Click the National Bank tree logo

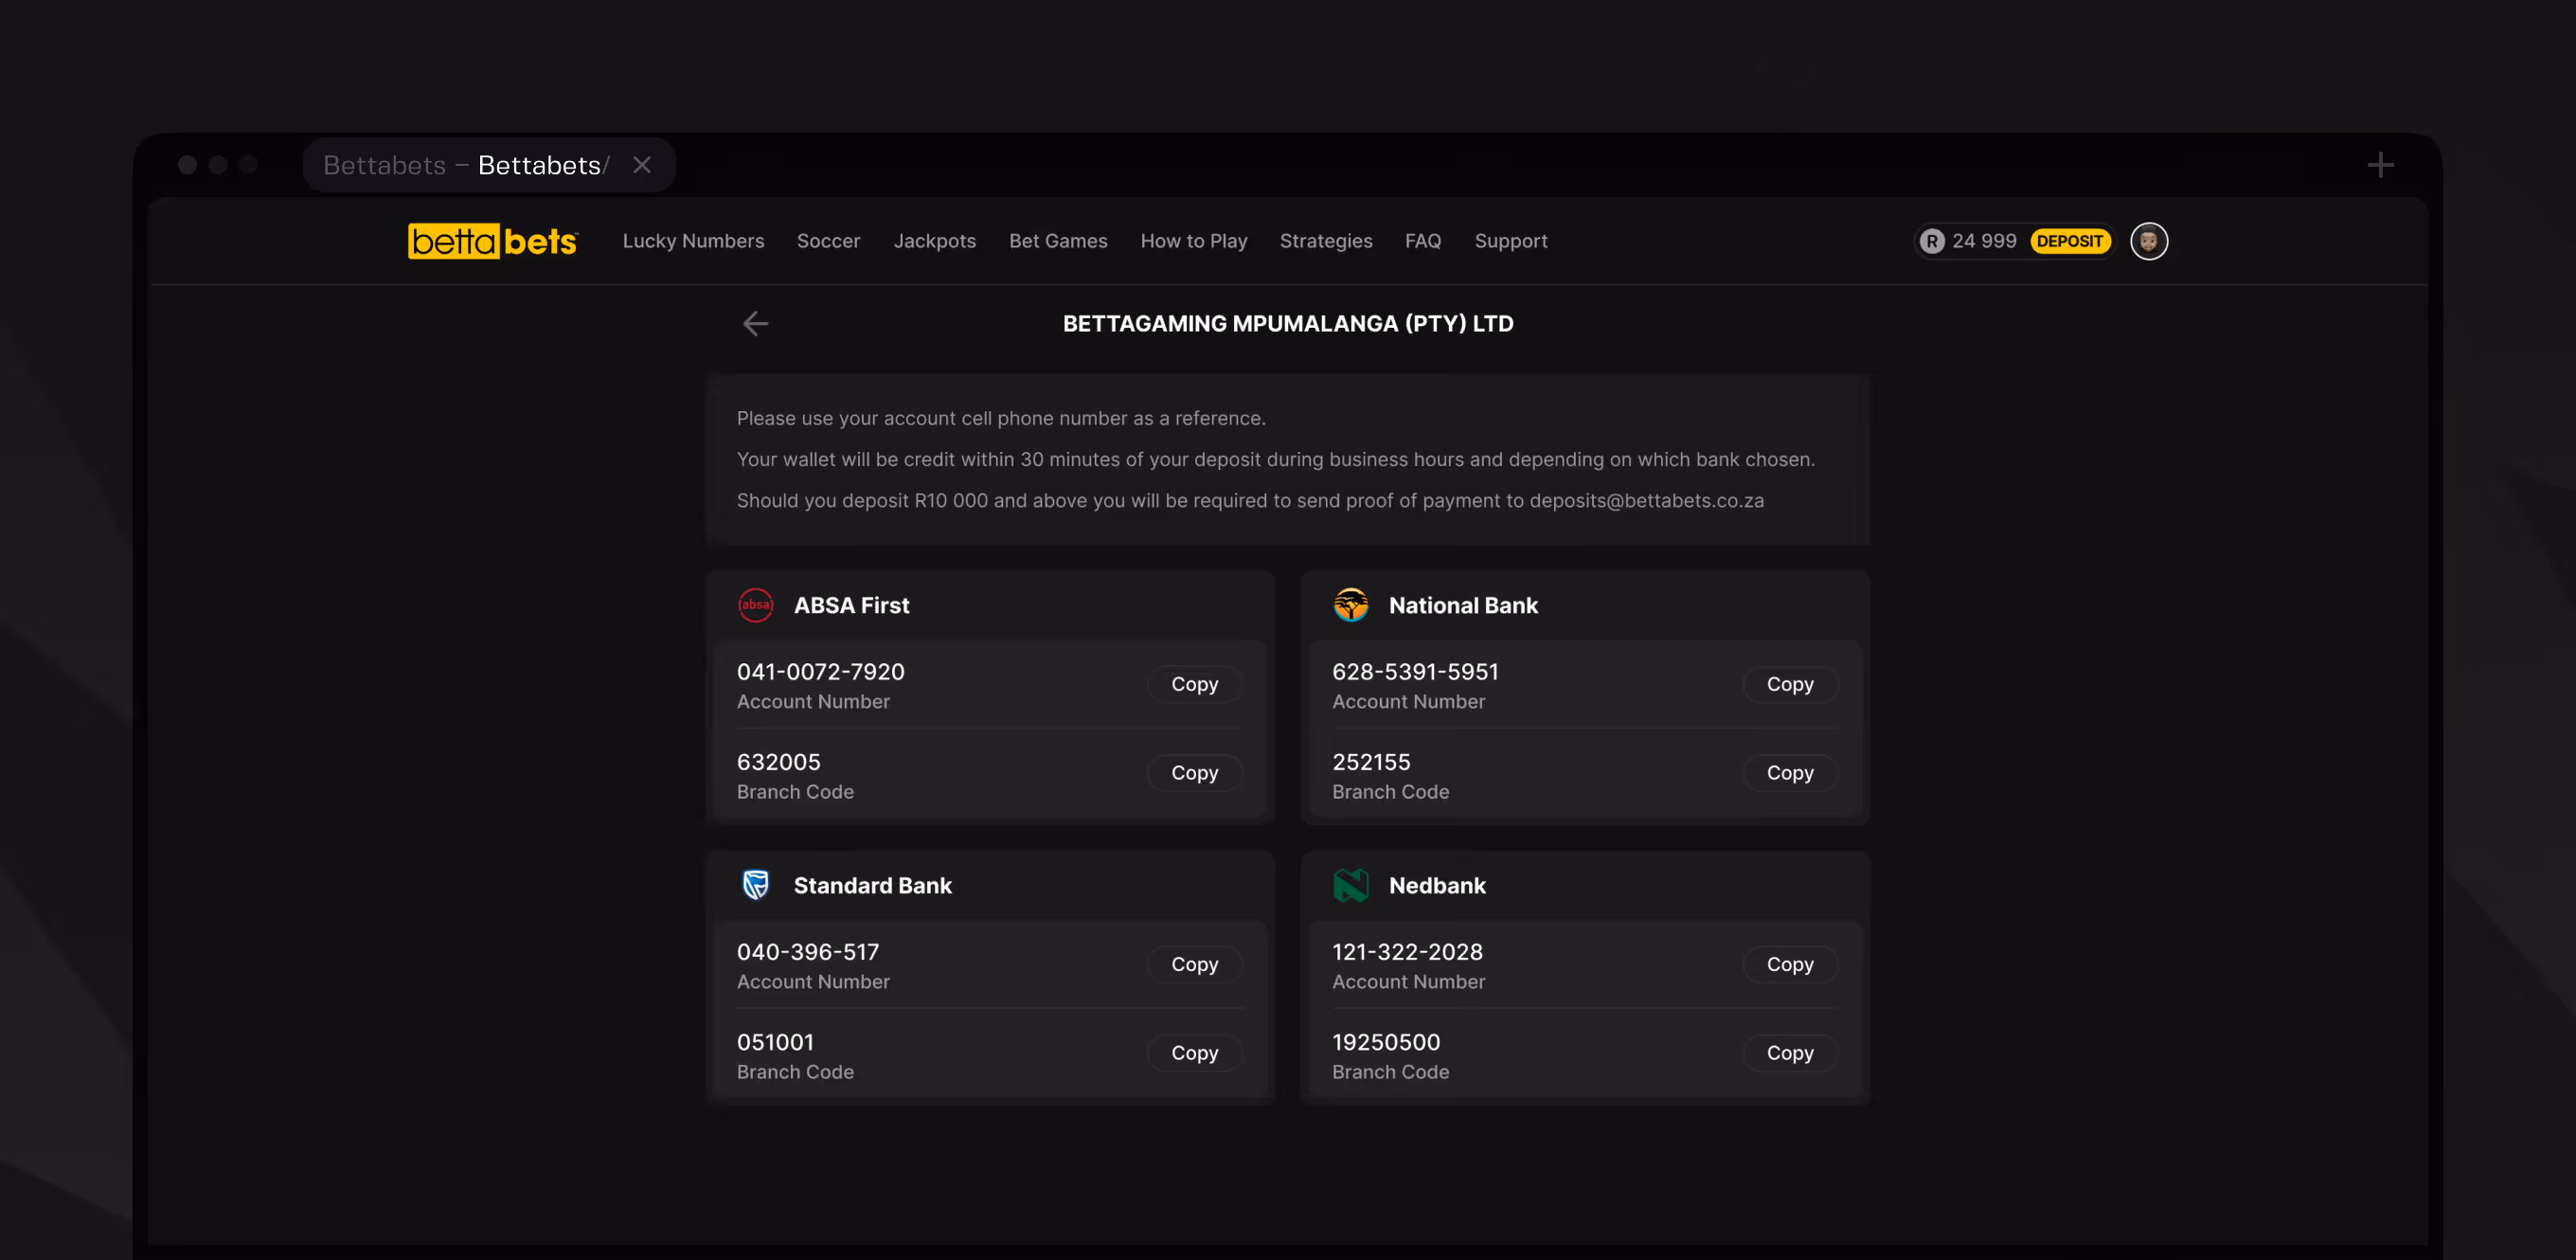1350,605
